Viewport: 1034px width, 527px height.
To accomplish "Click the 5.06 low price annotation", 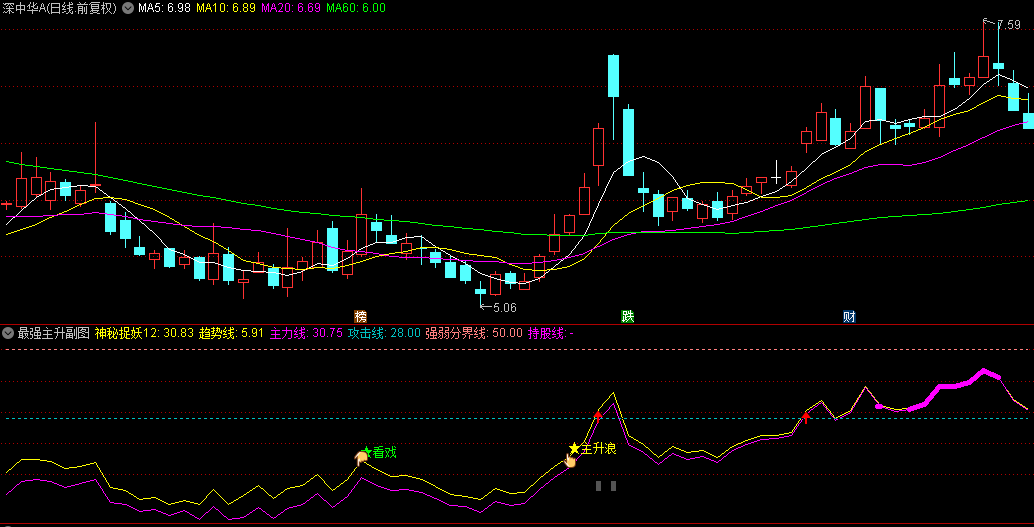I will click(504, 307).
